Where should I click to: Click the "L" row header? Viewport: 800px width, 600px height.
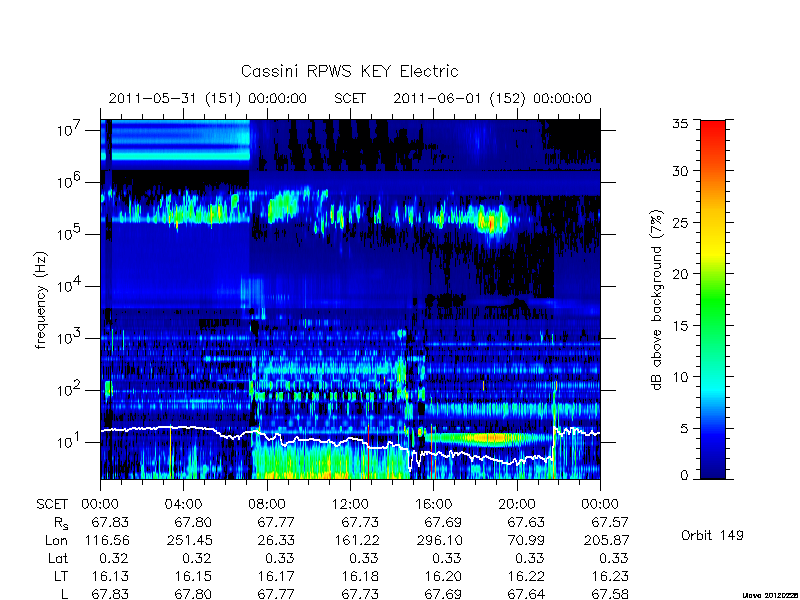tap(64, 594)
